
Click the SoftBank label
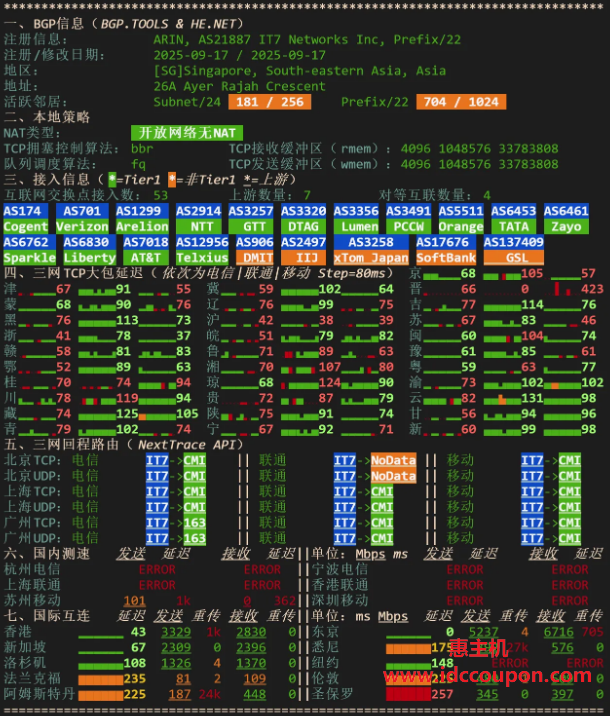coord(446,258)
